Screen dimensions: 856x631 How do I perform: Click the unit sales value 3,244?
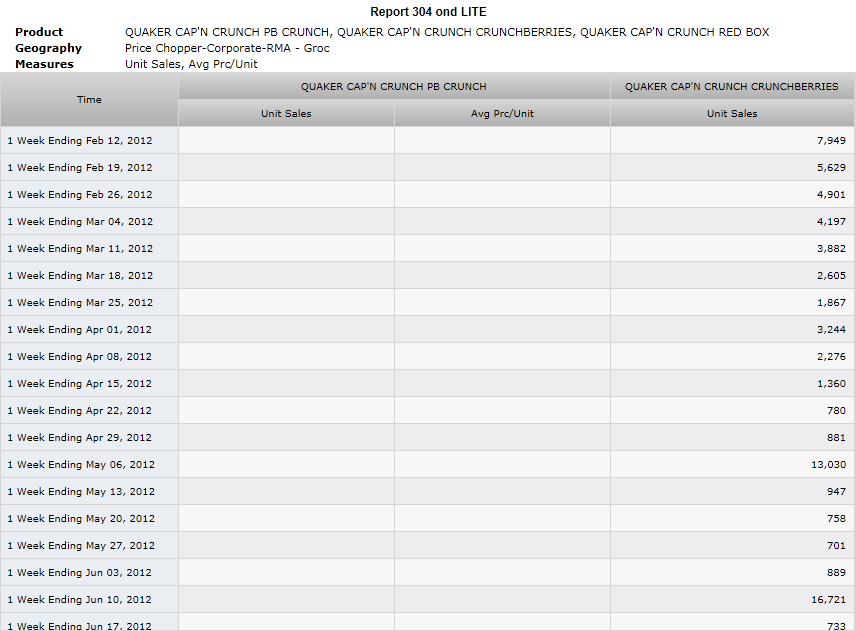click(x=831, y=330)
